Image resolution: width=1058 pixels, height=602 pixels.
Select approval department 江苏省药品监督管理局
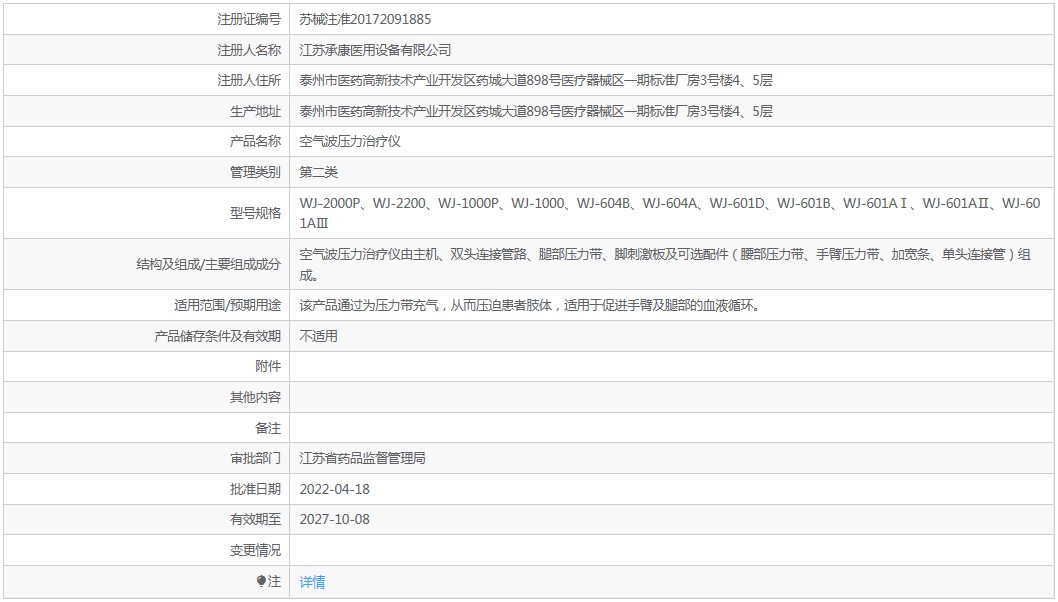point(362,458)
